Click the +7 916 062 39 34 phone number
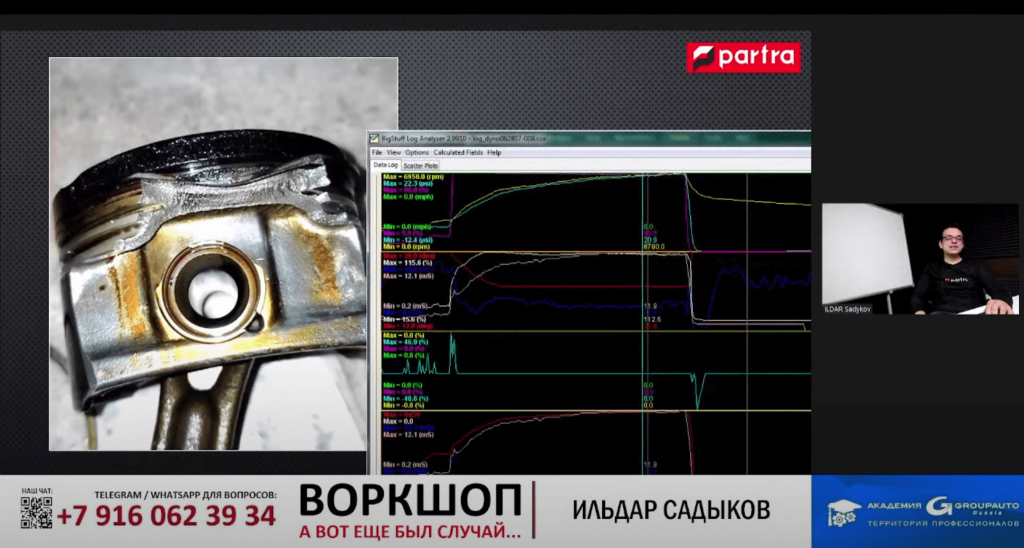 [x=166, y=516]
